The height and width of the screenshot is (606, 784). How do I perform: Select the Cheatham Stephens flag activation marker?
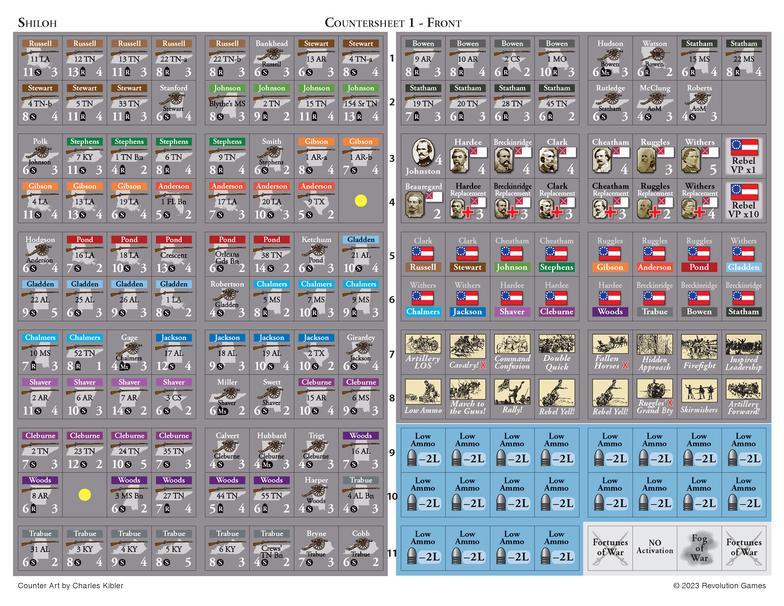[x=556, y=254]
